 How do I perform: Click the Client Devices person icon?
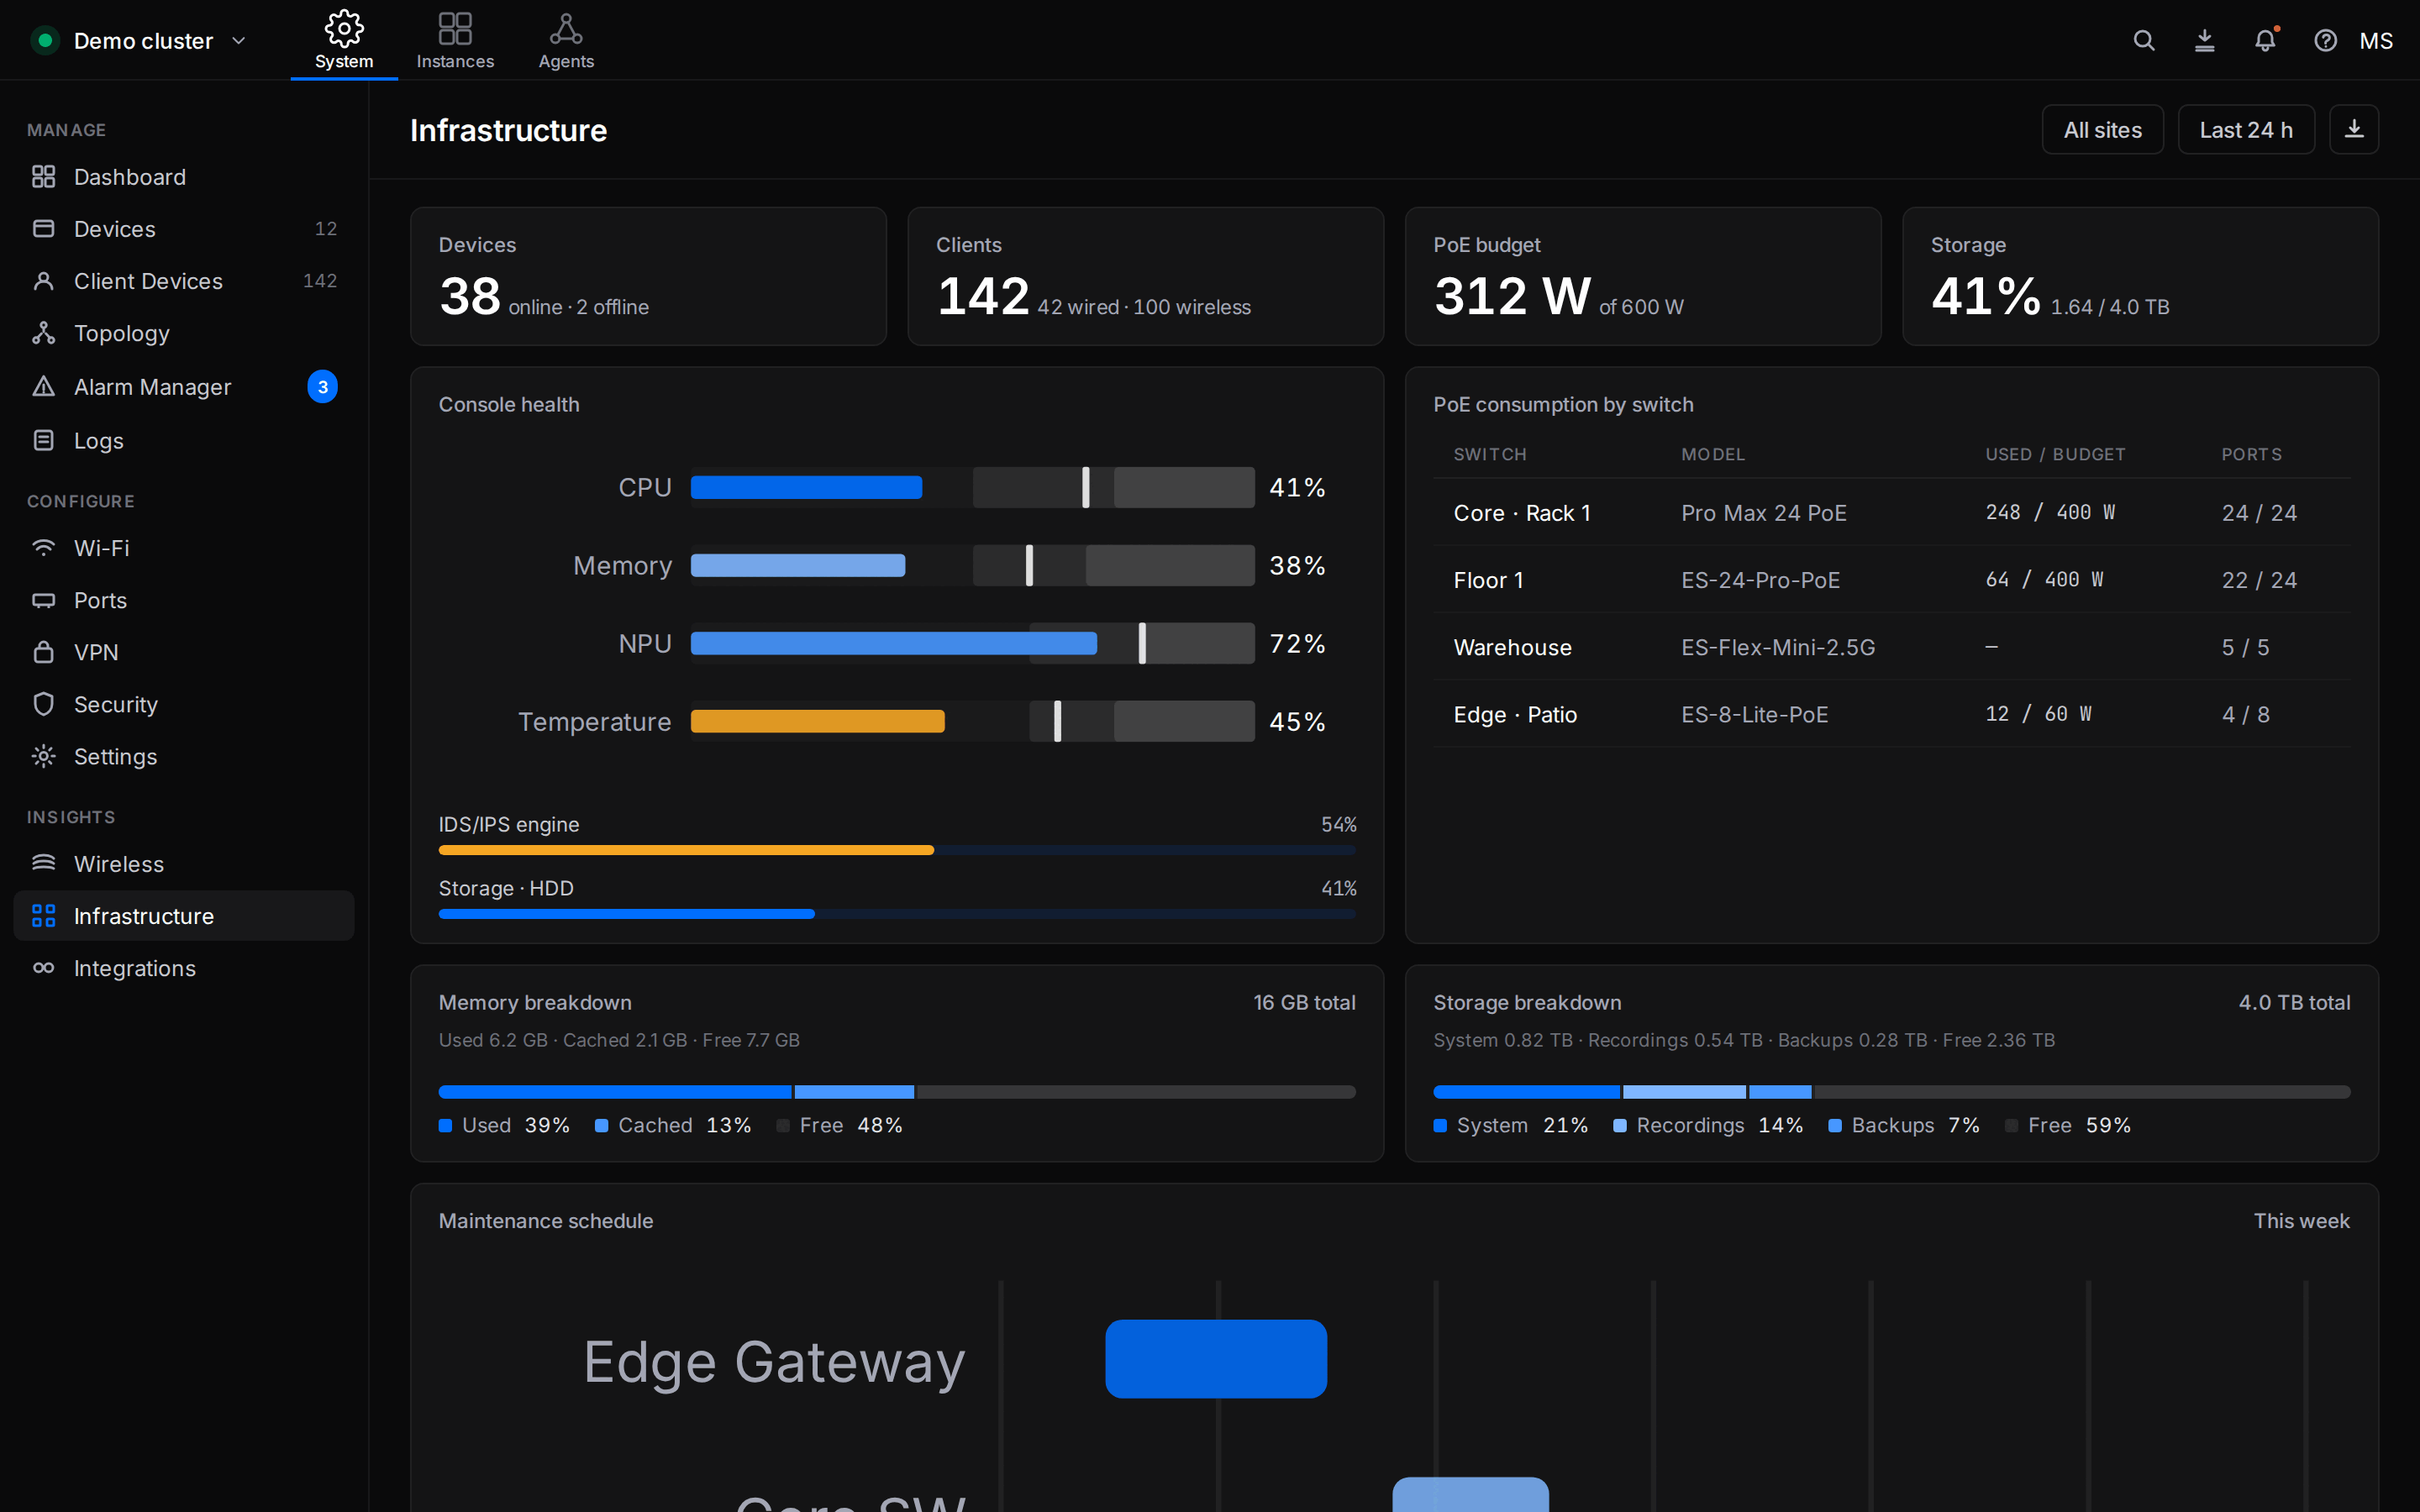[x=43, y=281]
